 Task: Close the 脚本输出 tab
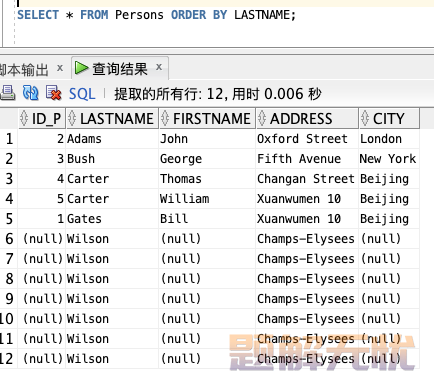point(60,68)
